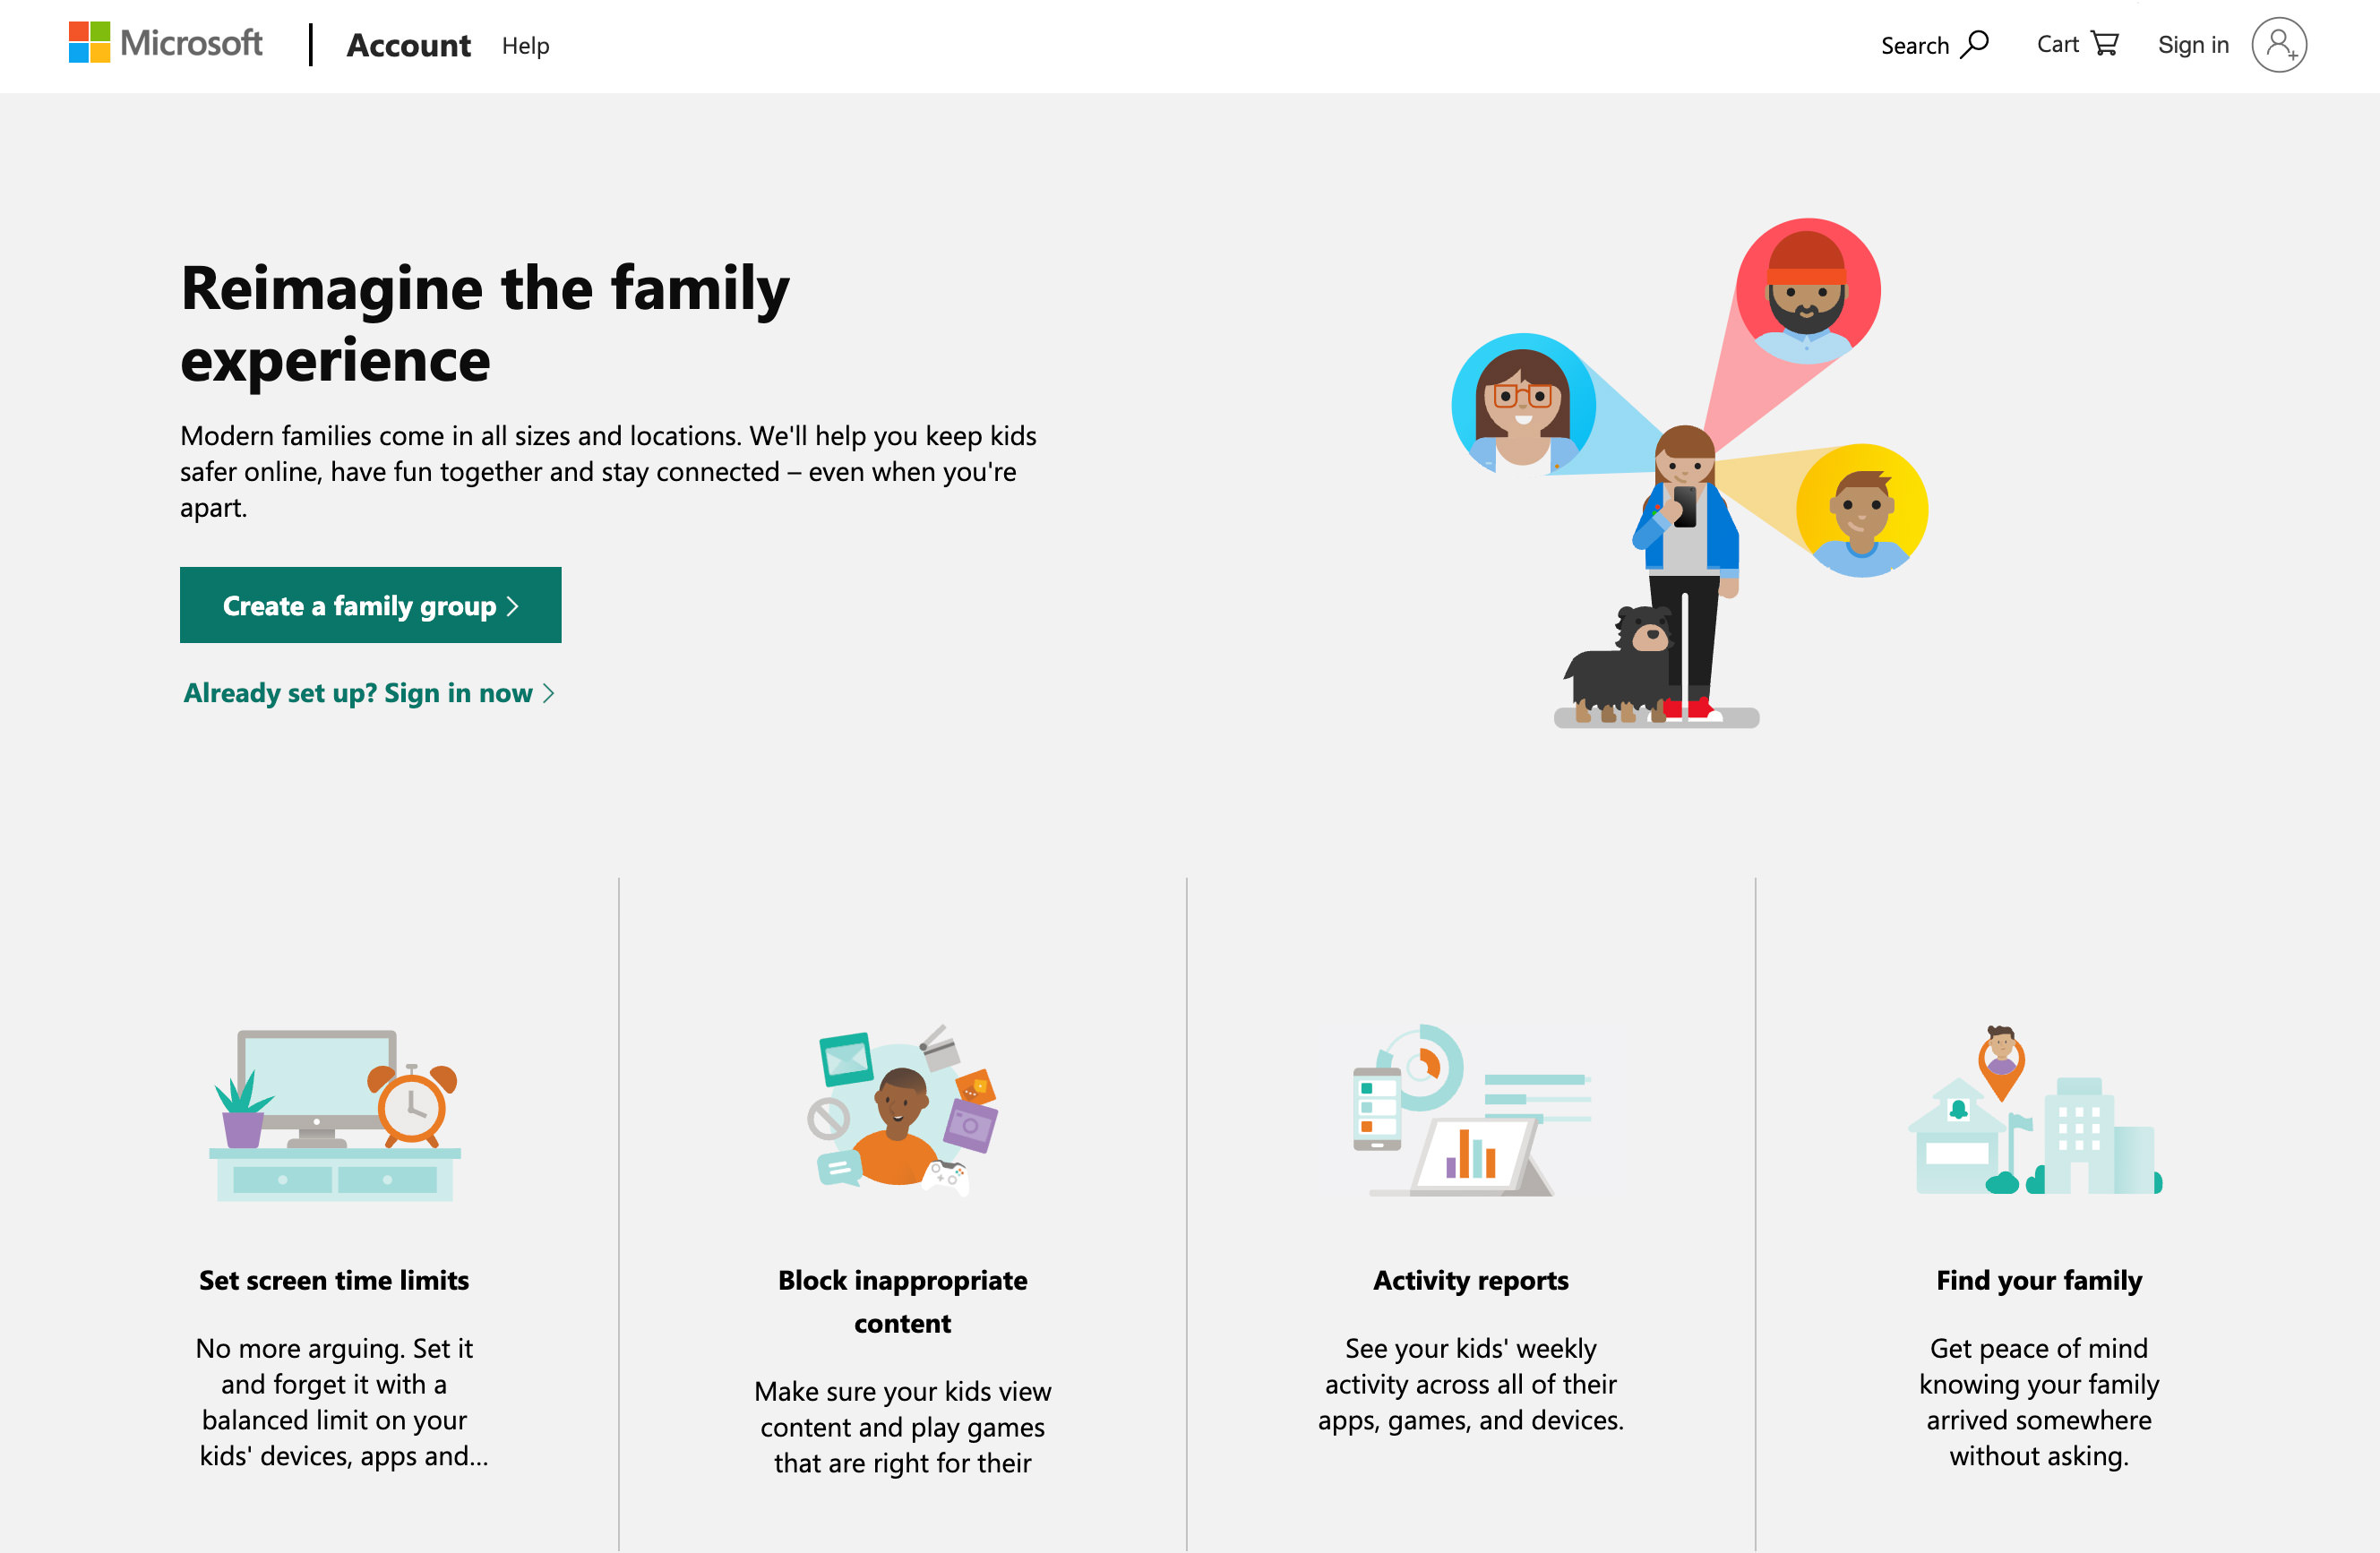Expand the Sign in now arrow
Image resolution: width=2380 pixels, height=1553 pixels.
pyautogui.click(x=550, y=692)
